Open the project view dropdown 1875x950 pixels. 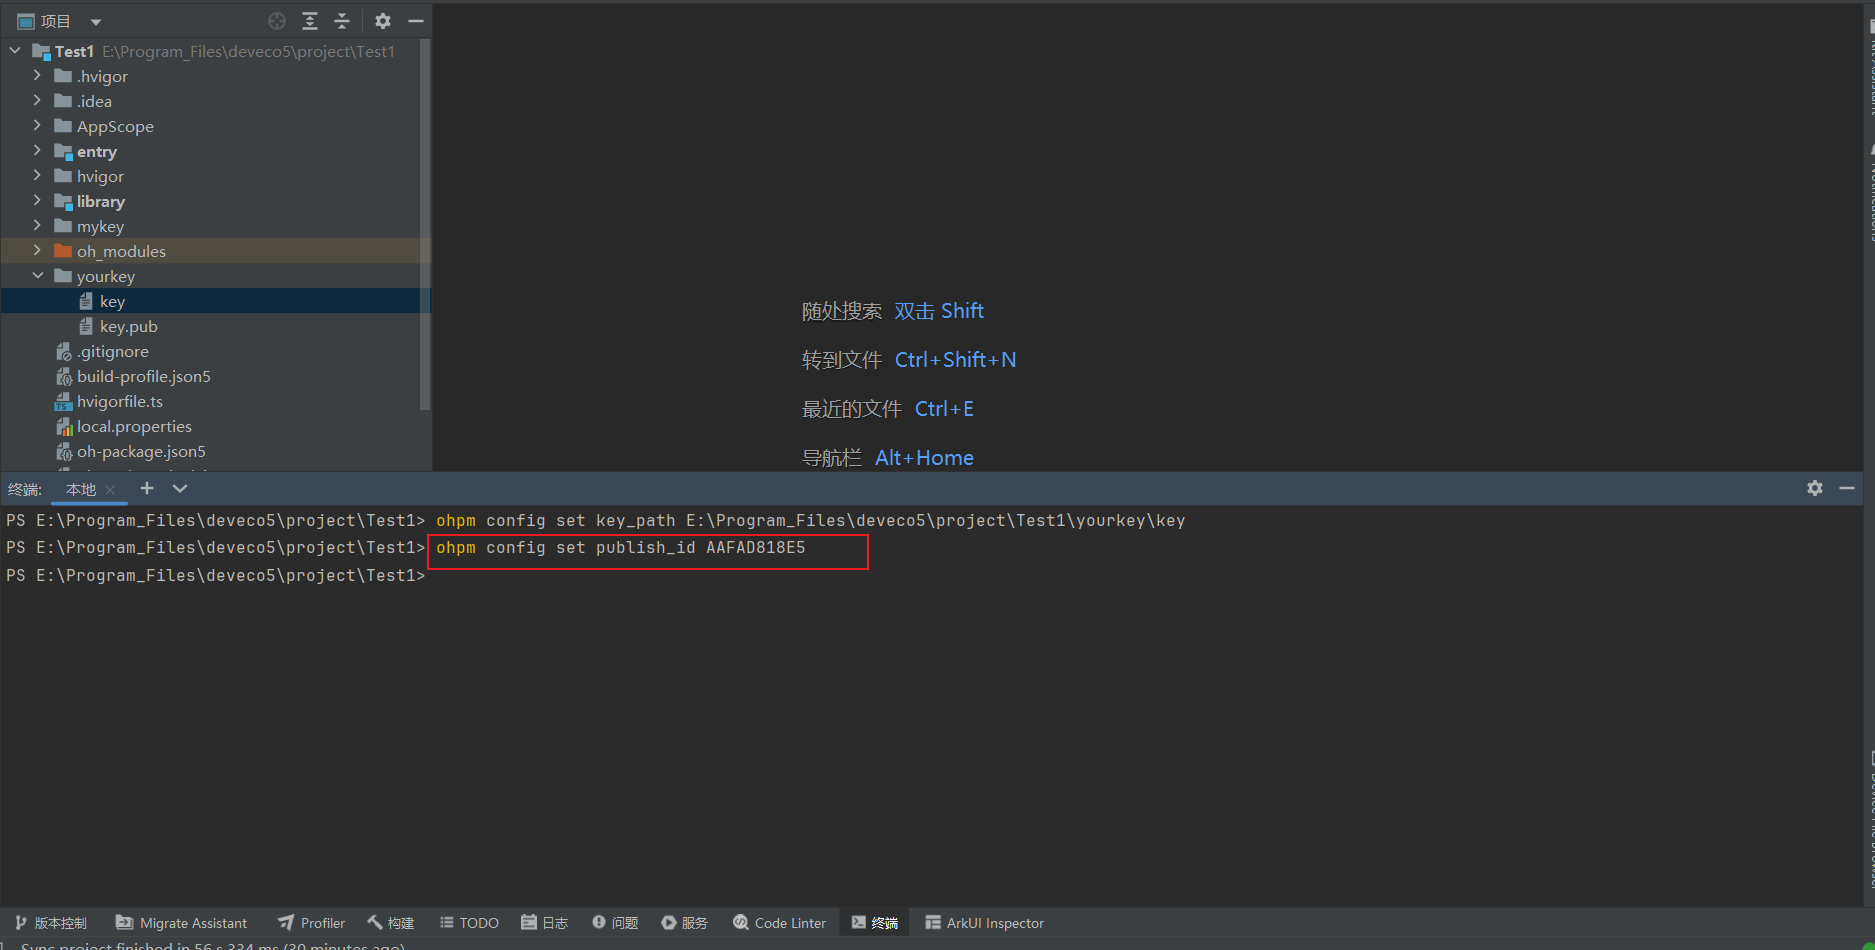point(96,22)
